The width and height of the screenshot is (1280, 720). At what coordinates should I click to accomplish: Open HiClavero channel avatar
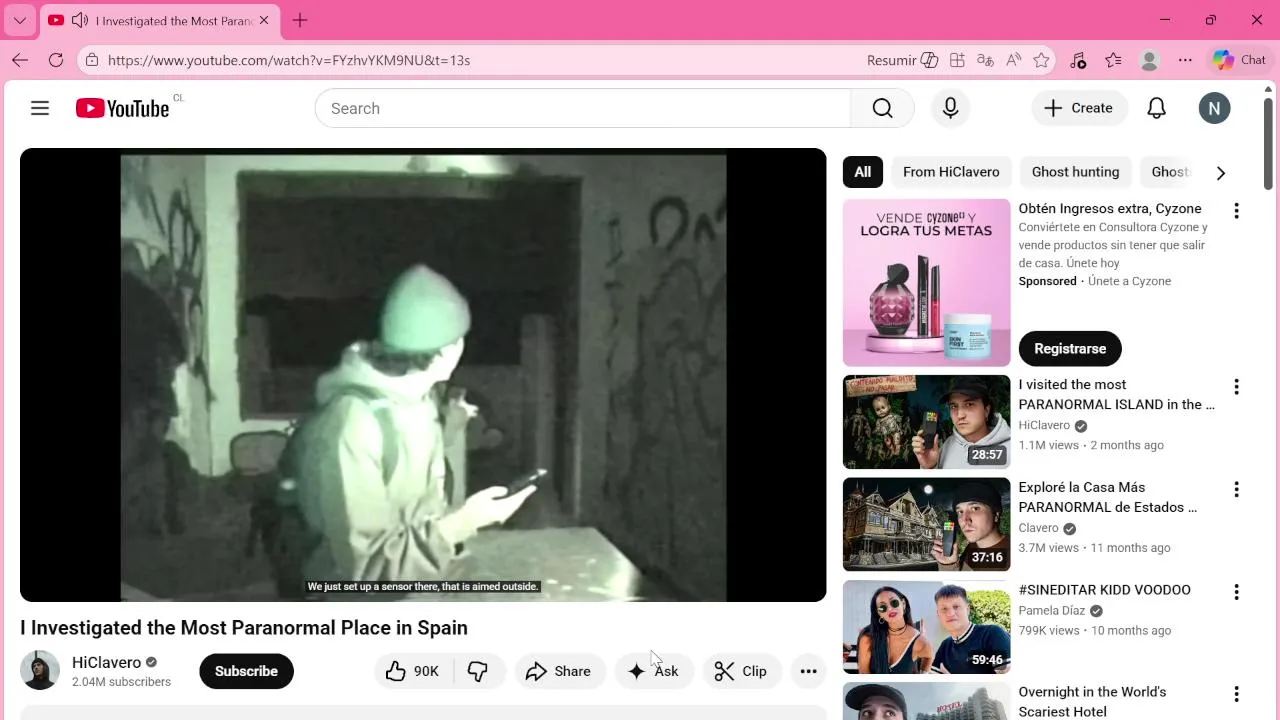point(40,670)
